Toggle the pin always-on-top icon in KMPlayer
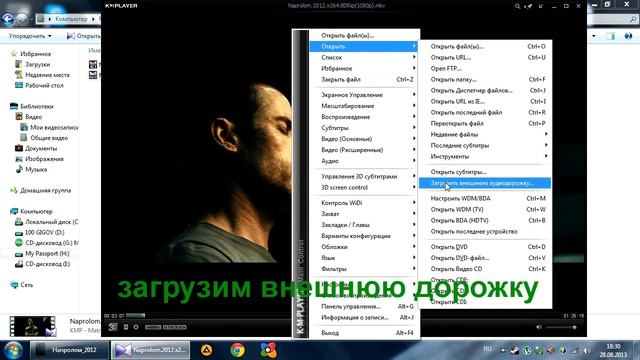The width and height of the screenshot is (640, 360). pyautogui.click(x=529, y=6)
